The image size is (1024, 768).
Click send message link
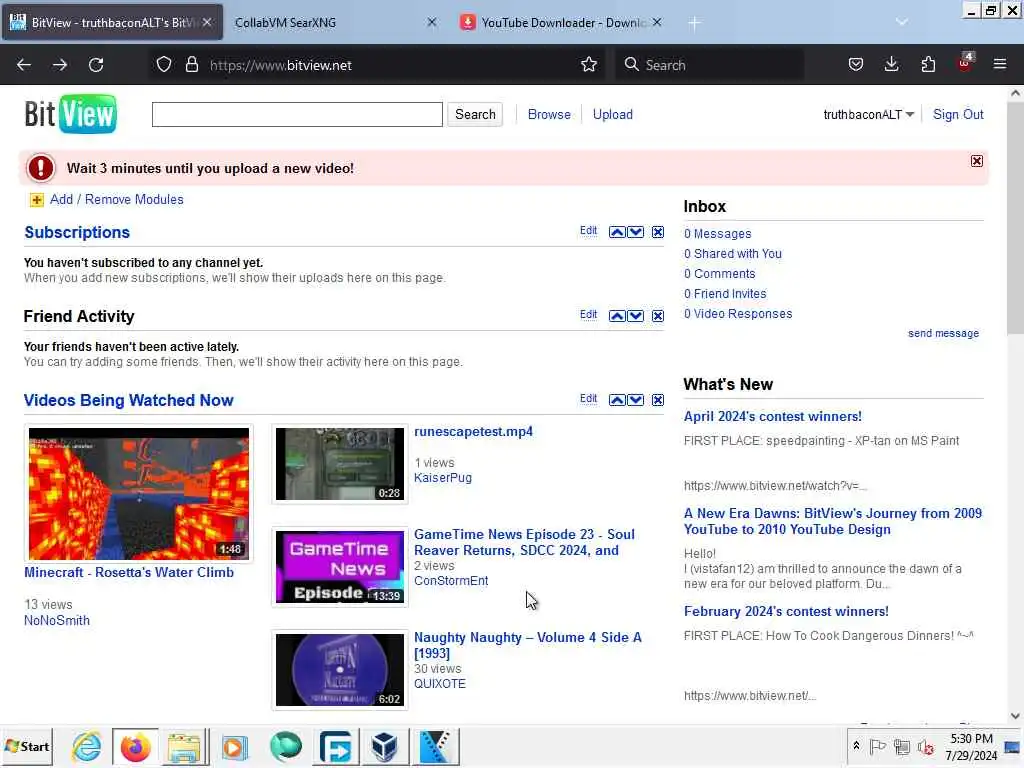tap(943, 333)
